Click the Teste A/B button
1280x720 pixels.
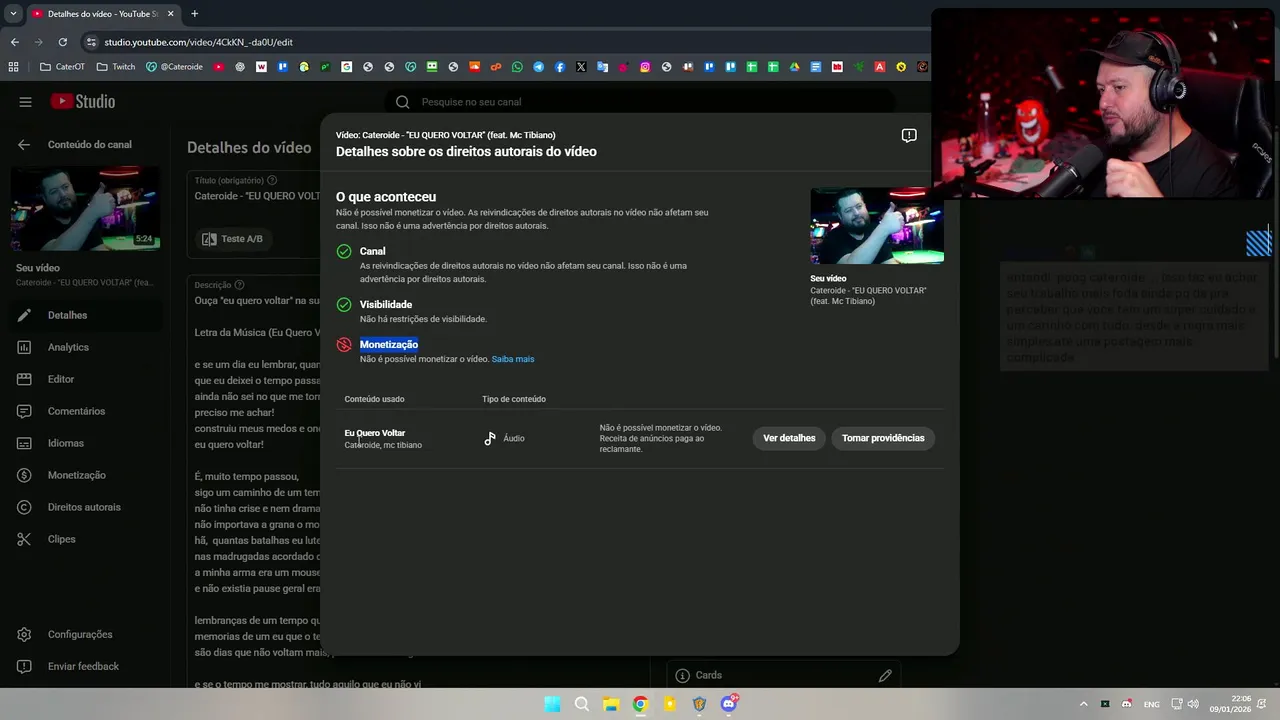[x=232, y=239]
